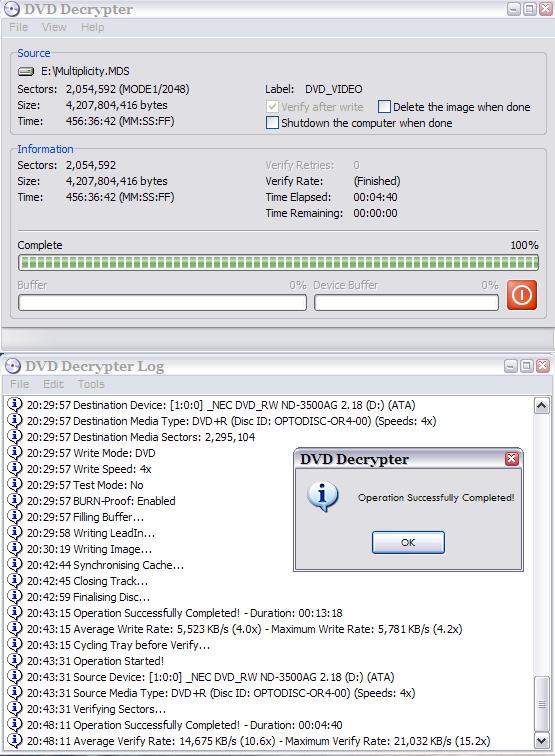Click the log scrollbar down arrow
Screen dimensions: 555x756
point(541,740)
